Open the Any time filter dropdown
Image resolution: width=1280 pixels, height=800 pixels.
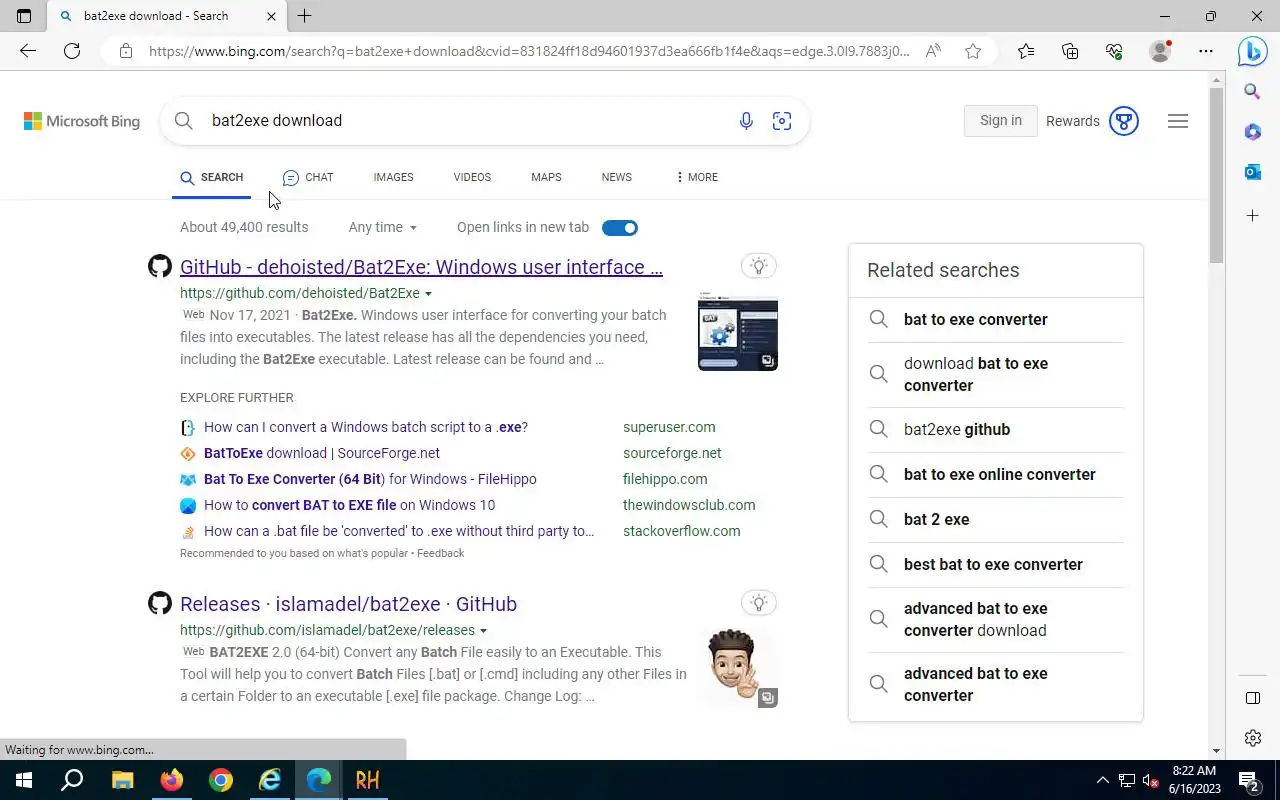pyautogui.click(x=383, y=228)
